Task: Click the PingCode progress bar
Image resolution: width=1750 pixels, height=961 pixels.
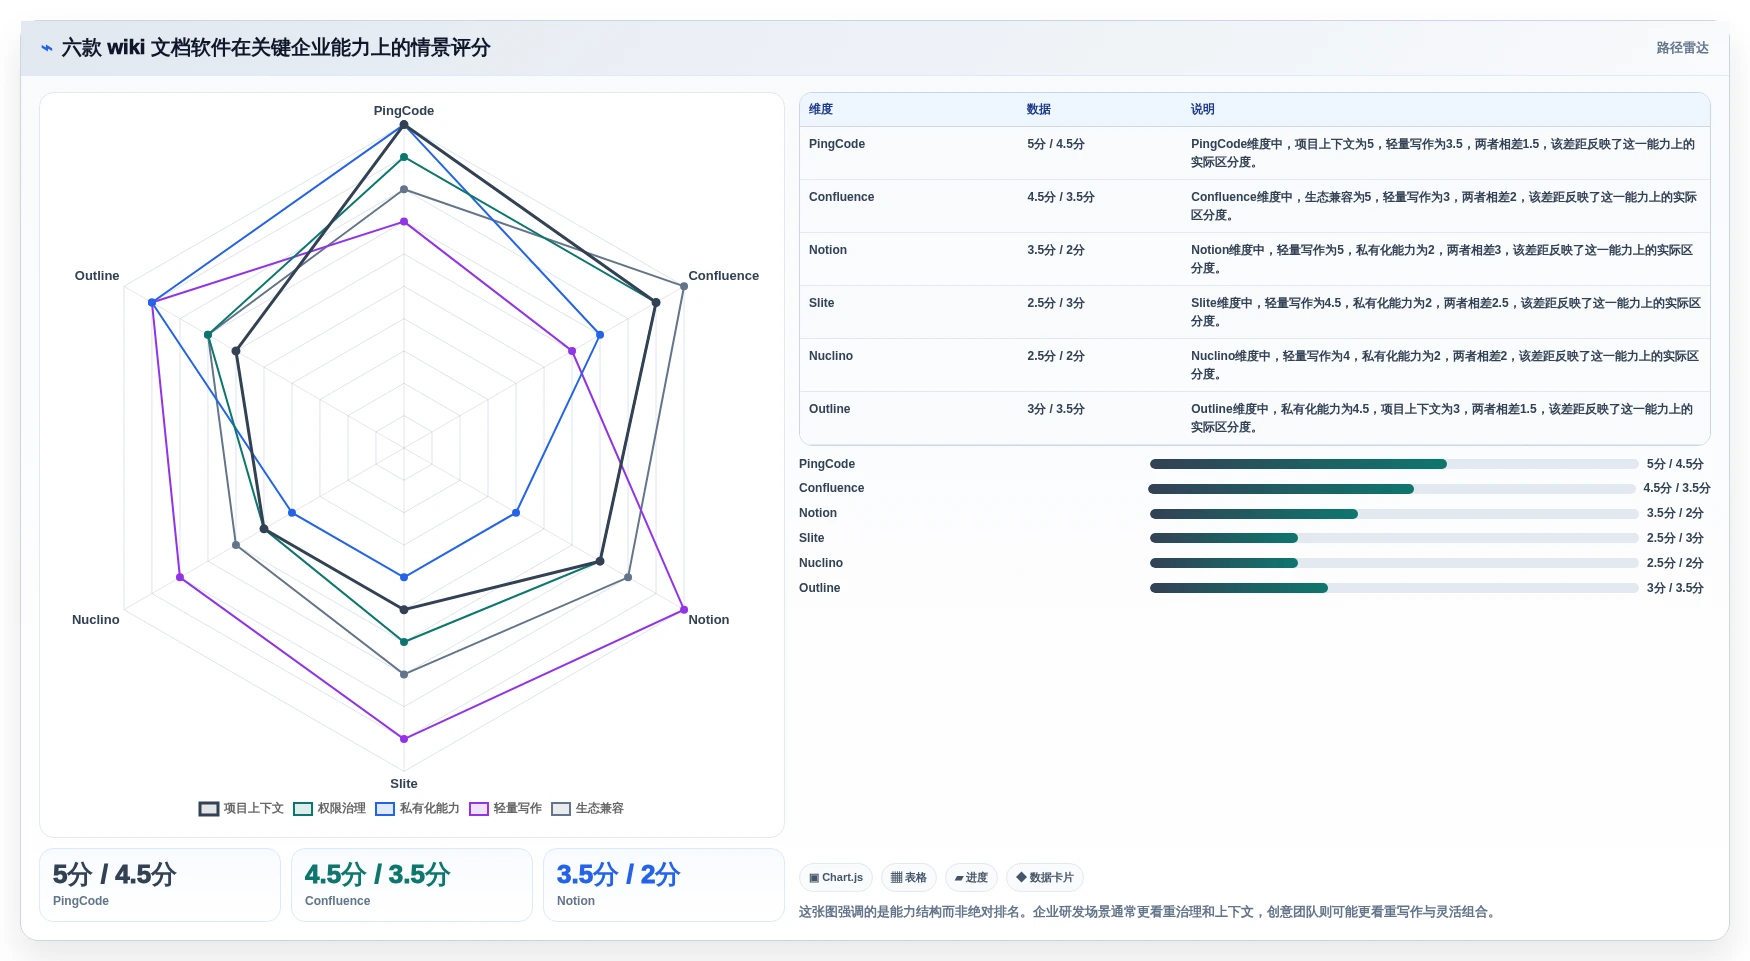Action: click(1394, 464)
